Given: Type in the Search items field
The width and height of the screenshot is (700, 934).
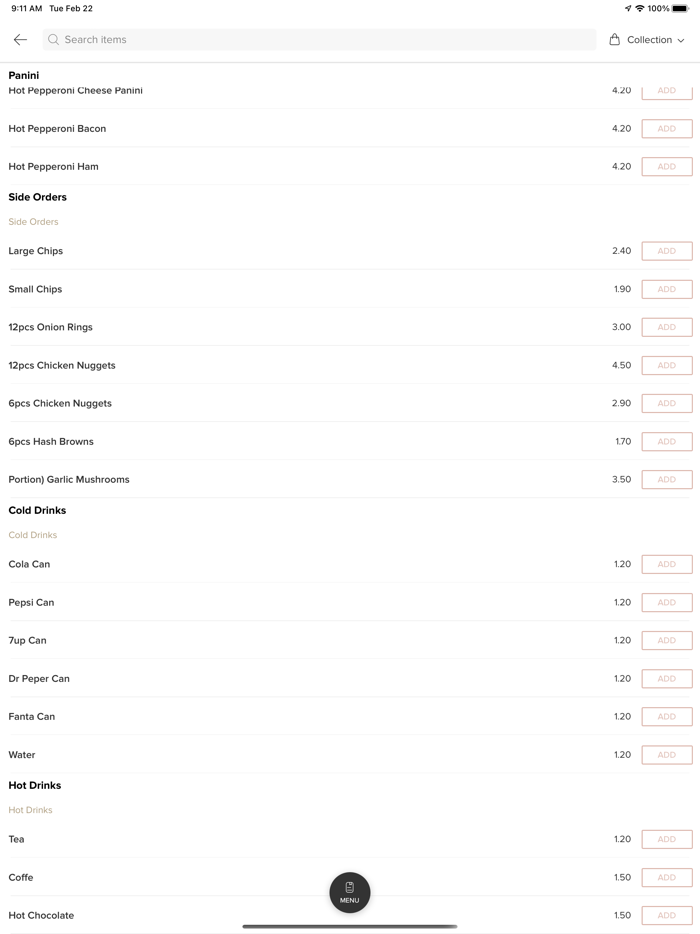Looking at the screenshot, I should (320, 40).
